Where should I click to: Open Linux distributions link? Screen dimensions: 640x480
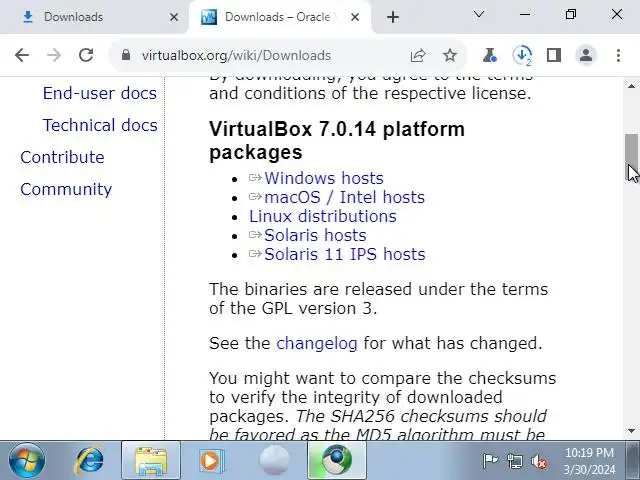click(x=322, y=216)
